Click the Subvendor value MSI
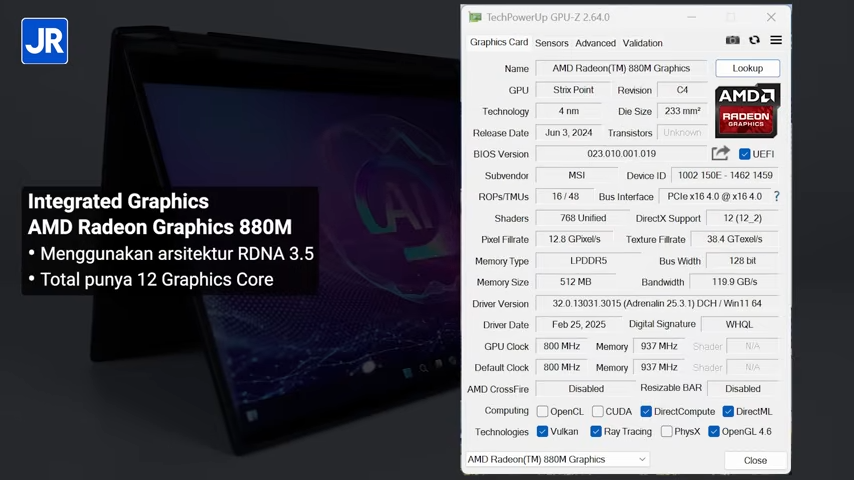854x480 pixels. 576,175
